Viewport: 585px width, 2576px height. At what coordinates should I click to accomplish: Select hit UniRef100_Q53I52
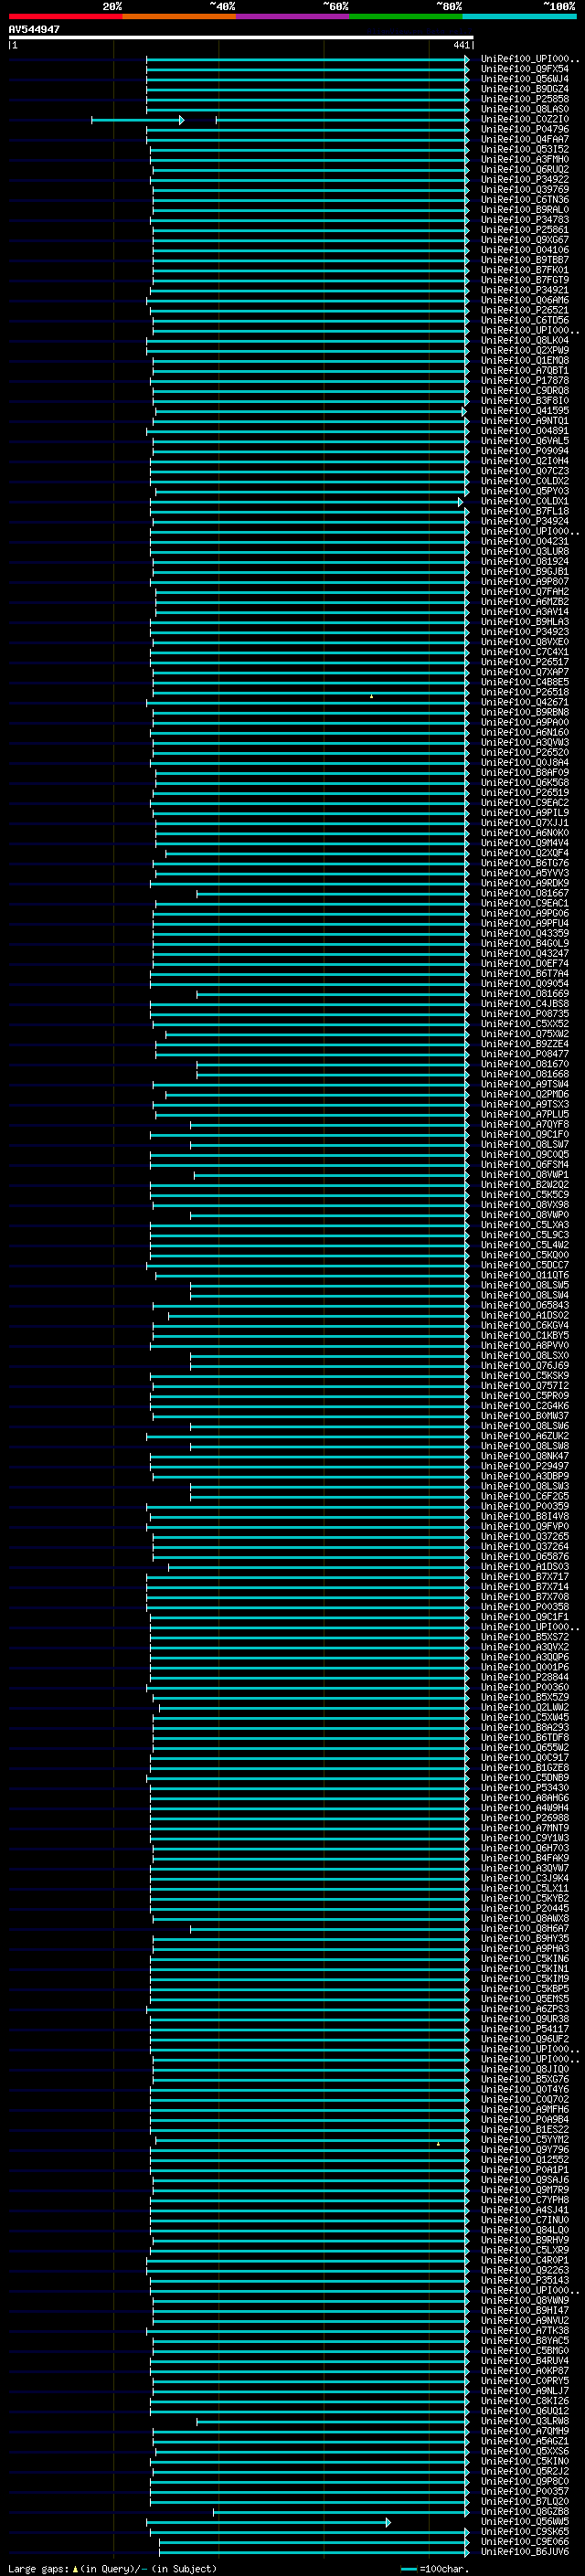525,149
